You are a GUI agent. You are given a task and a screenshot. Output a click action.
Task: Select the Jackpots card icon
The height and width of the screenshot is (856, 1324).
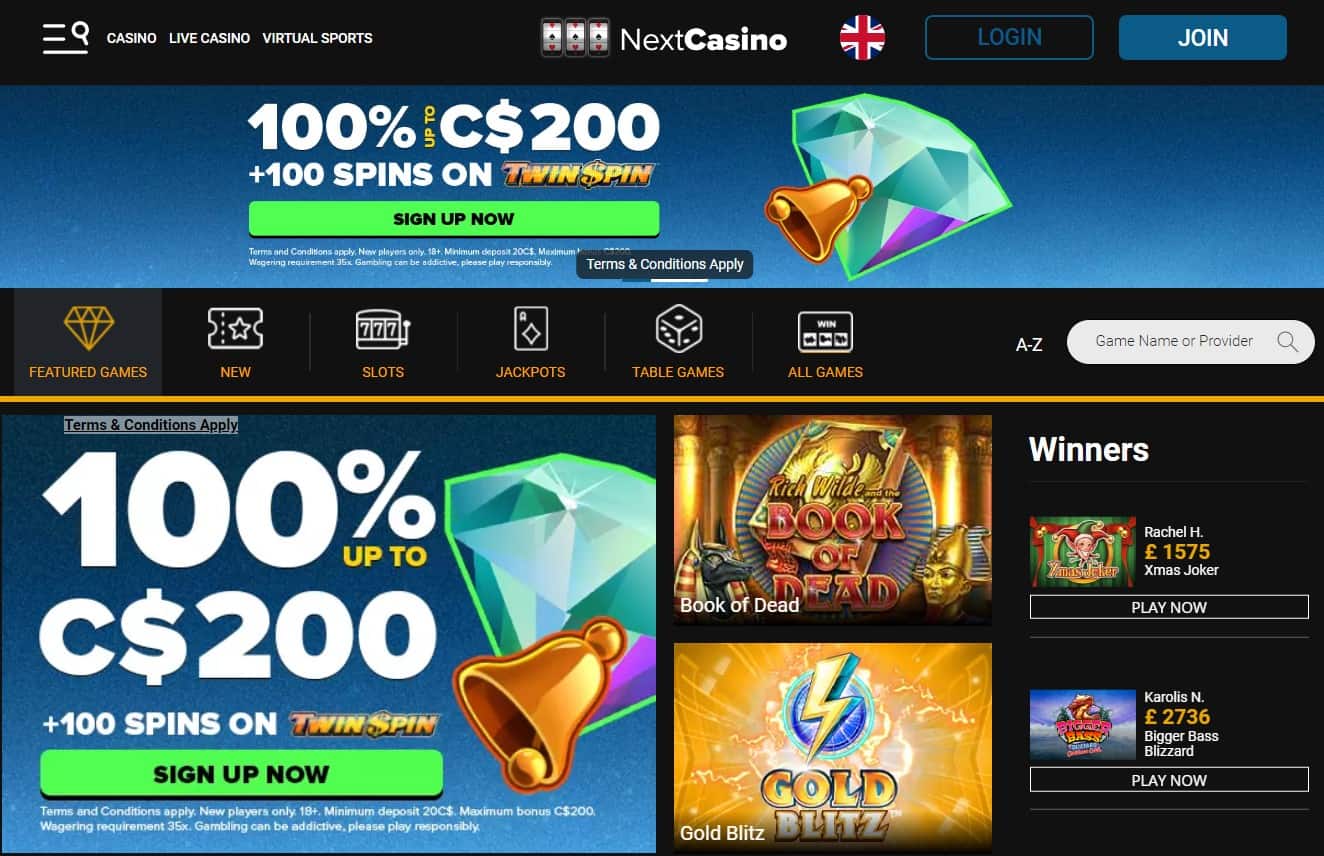pyautogui.click(x=530, y=328)
